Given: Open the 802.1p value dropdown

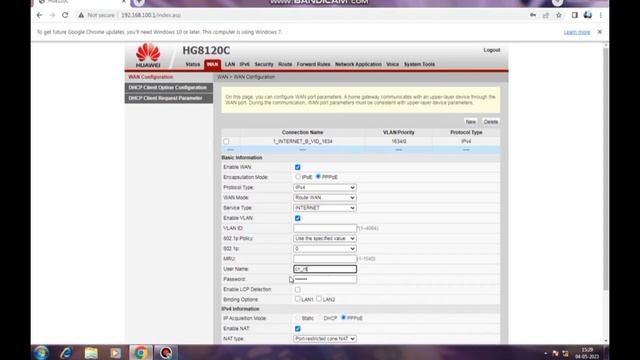Looking at the screenshot, I should coord(324,249).
